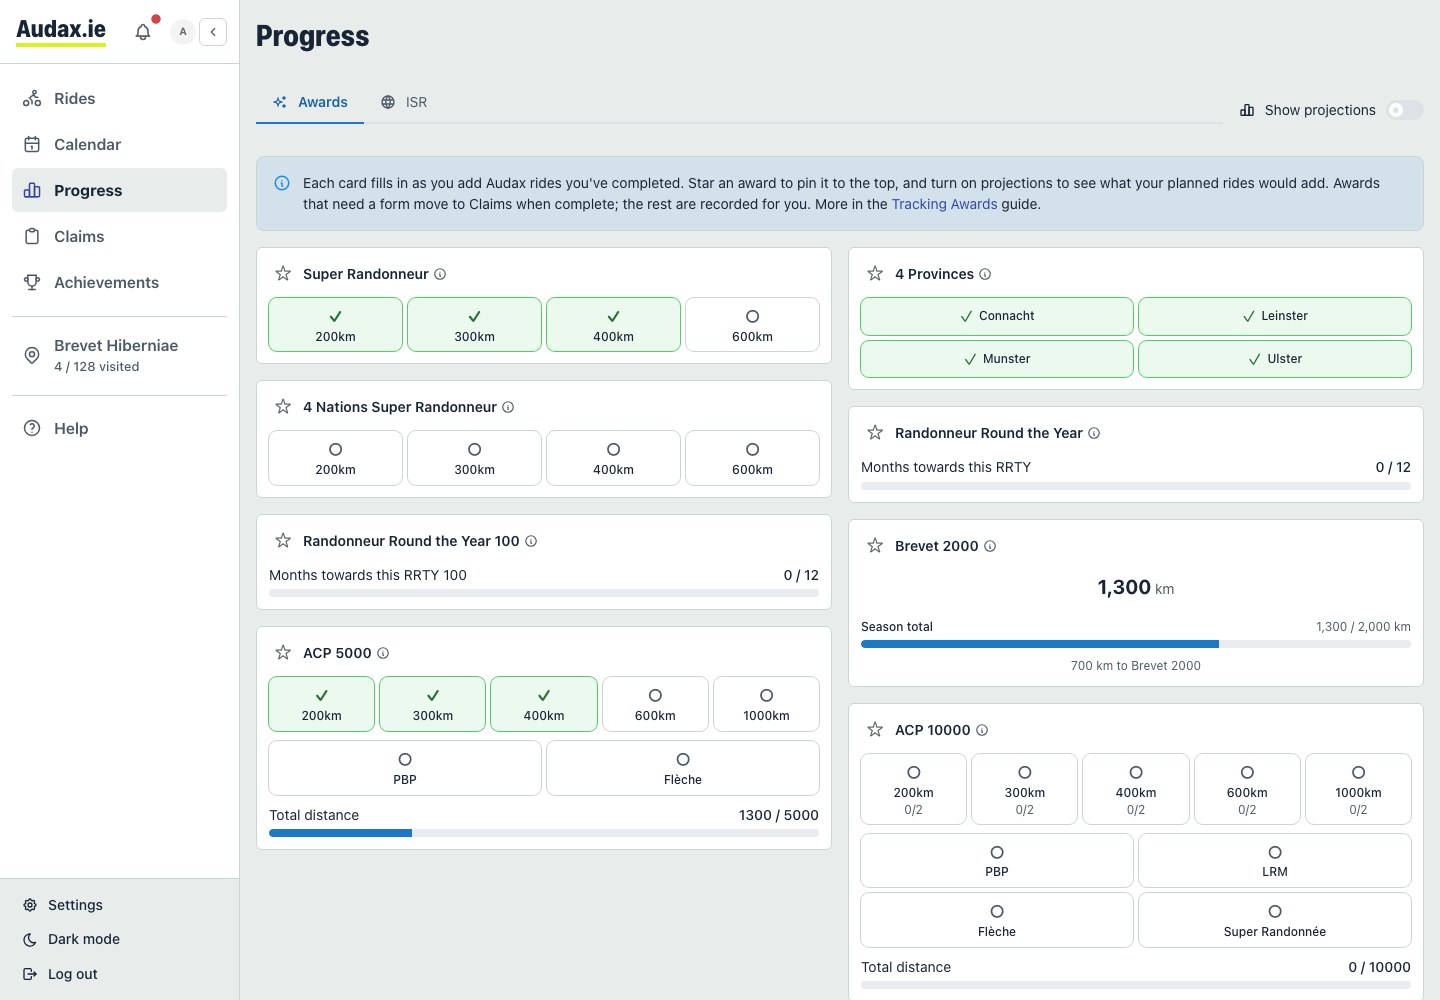Open Brevet Hiberniae visited places
The height and width of the screenshot is (1000, 1440).
tap(119, 355)
